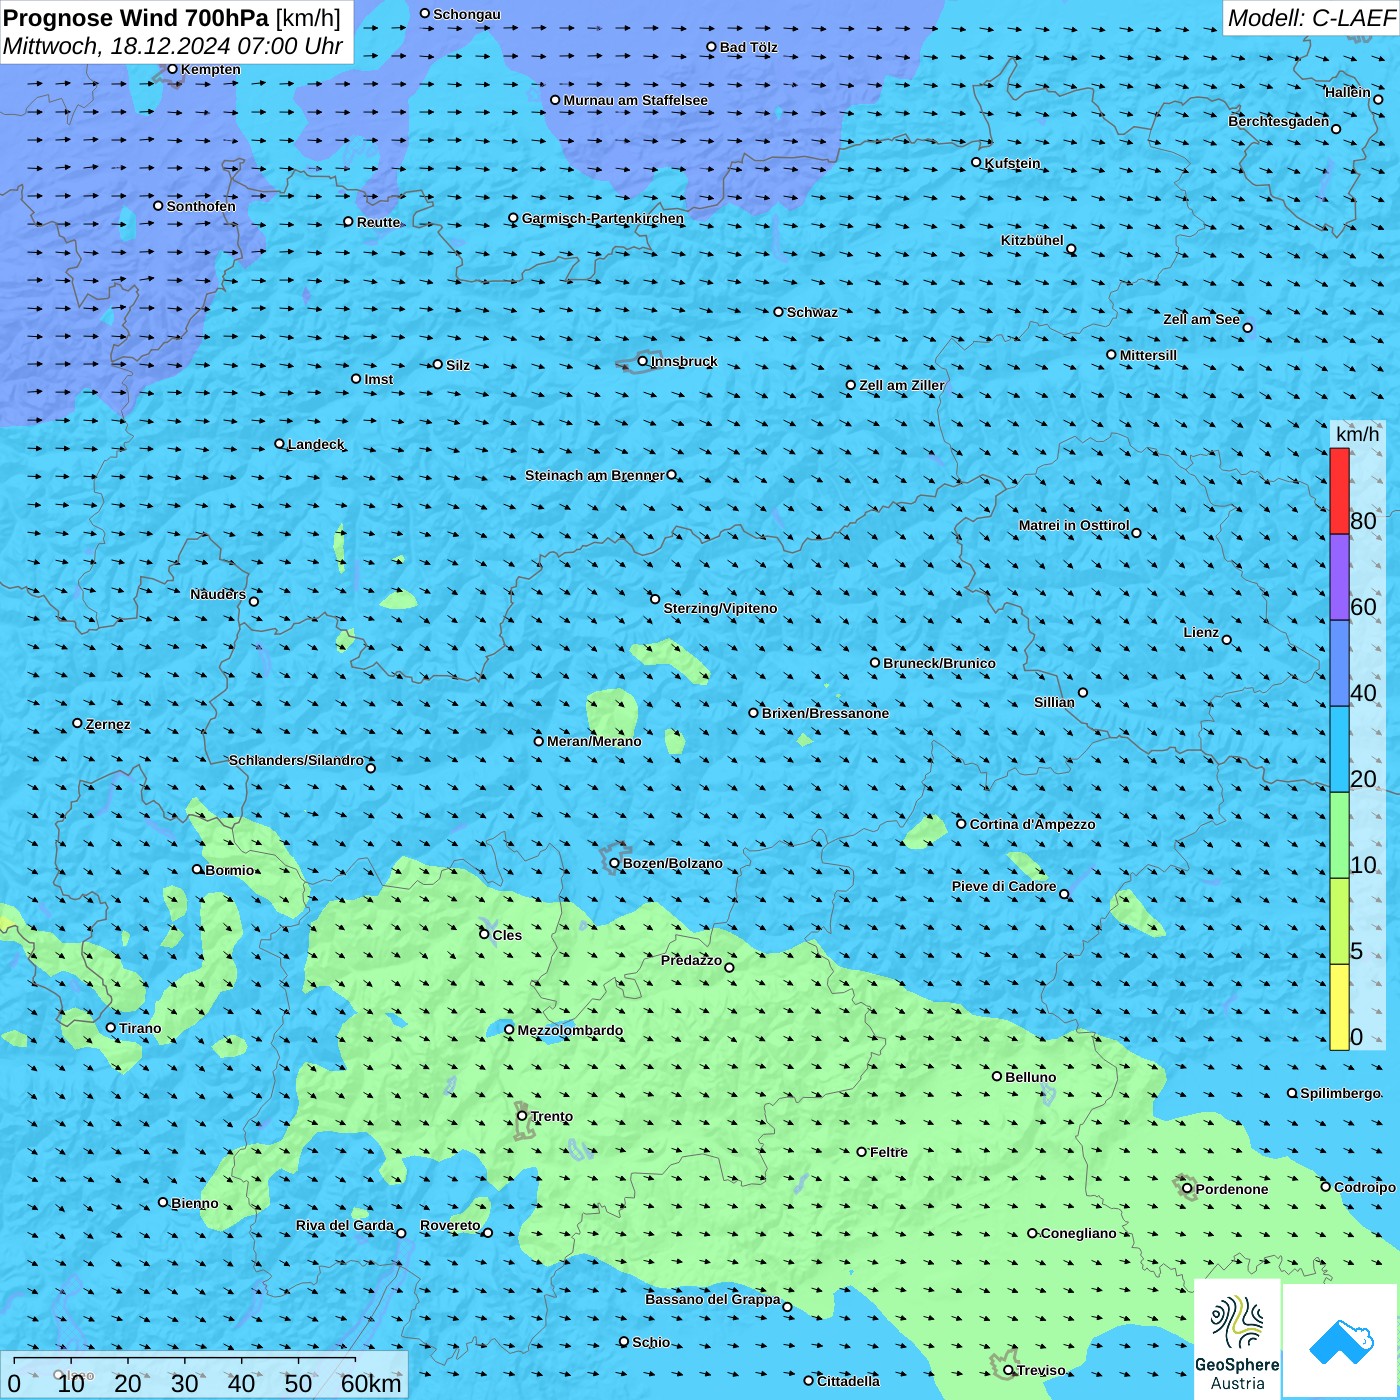Click the Schwaz label

click(812, 312)
